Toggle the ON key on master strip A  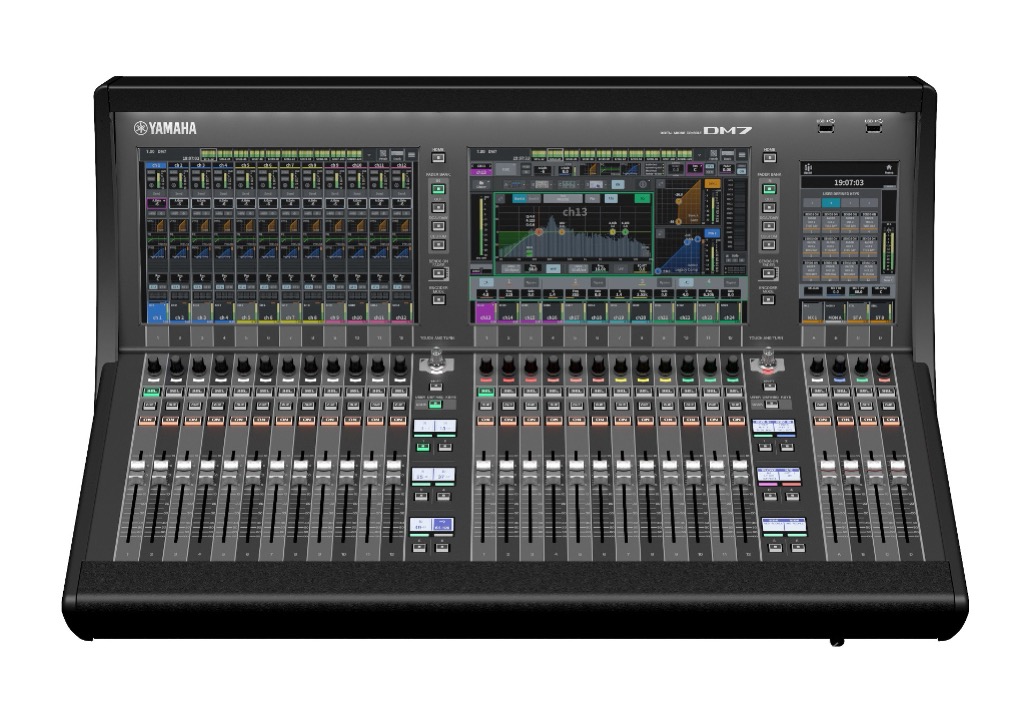click(x=821, y=420)
